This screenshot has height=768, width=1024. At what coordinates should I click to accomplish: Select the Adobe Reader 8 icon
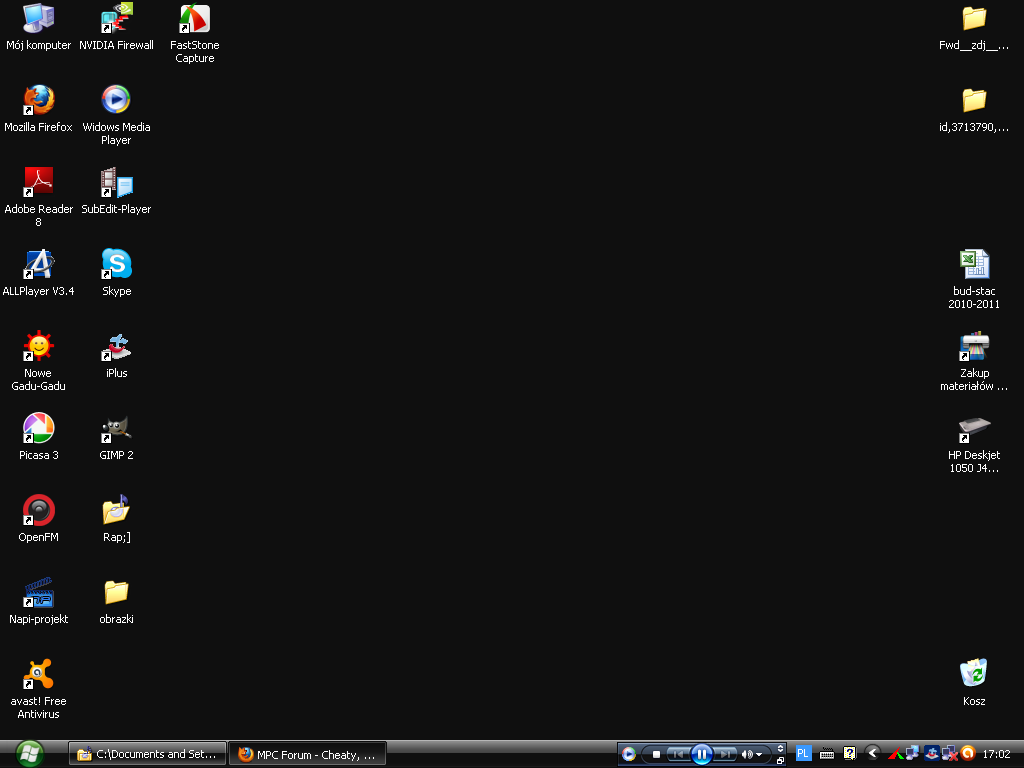pyautogui.click(x=39, y=197)
